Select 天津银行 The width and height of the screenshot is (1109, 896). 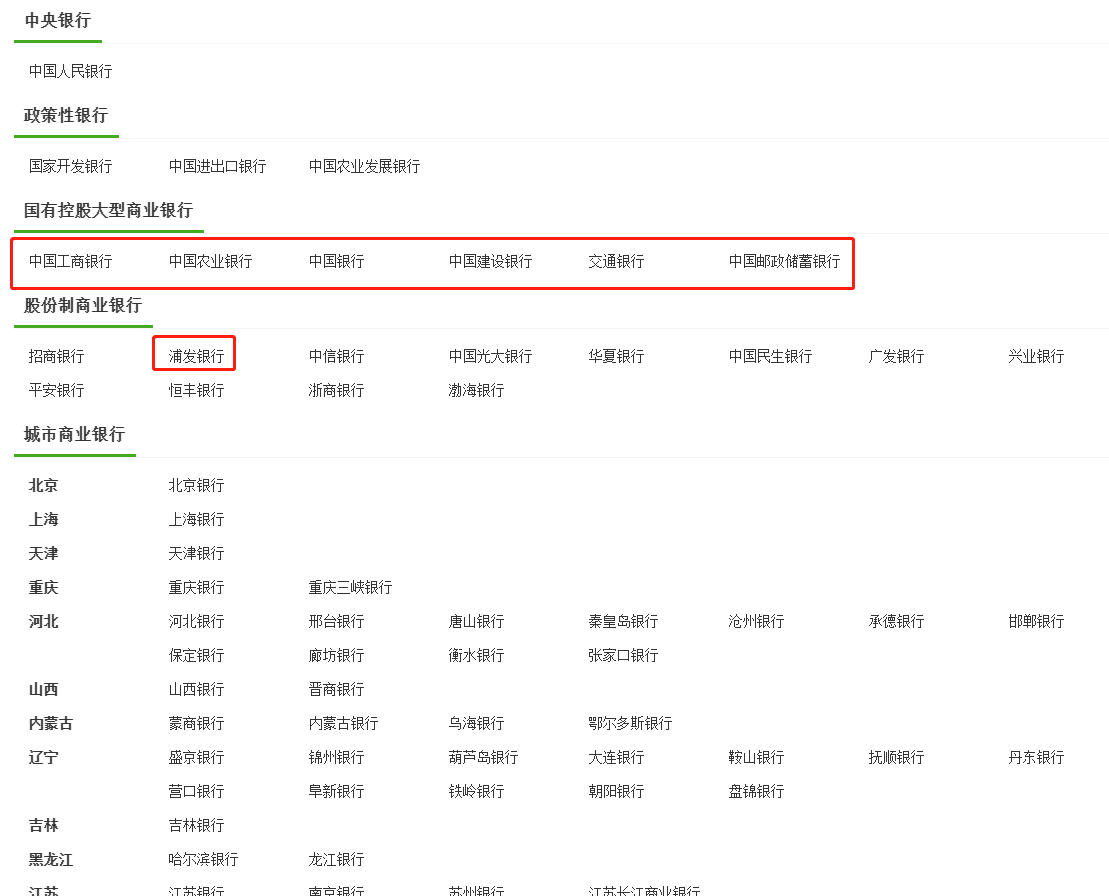196,554
